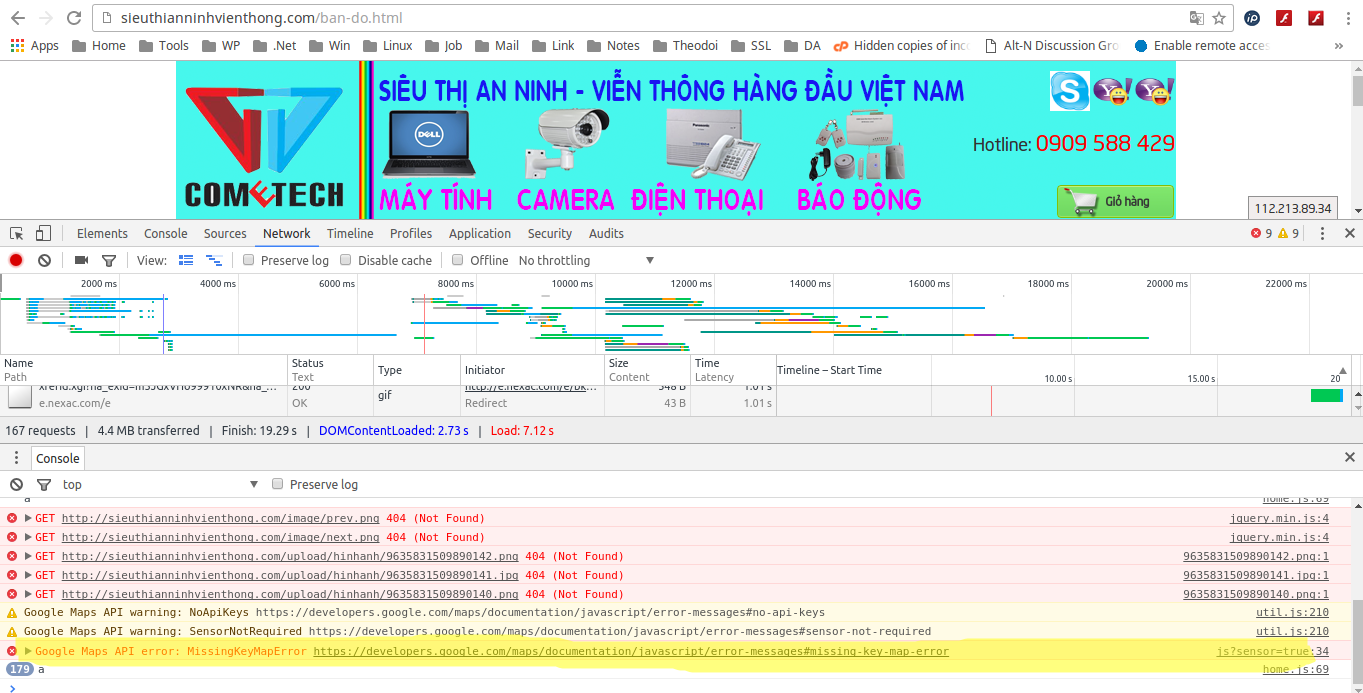Tick the Offline checkbox
This screenshot has height=693, width=1363.
pos(458,260)
